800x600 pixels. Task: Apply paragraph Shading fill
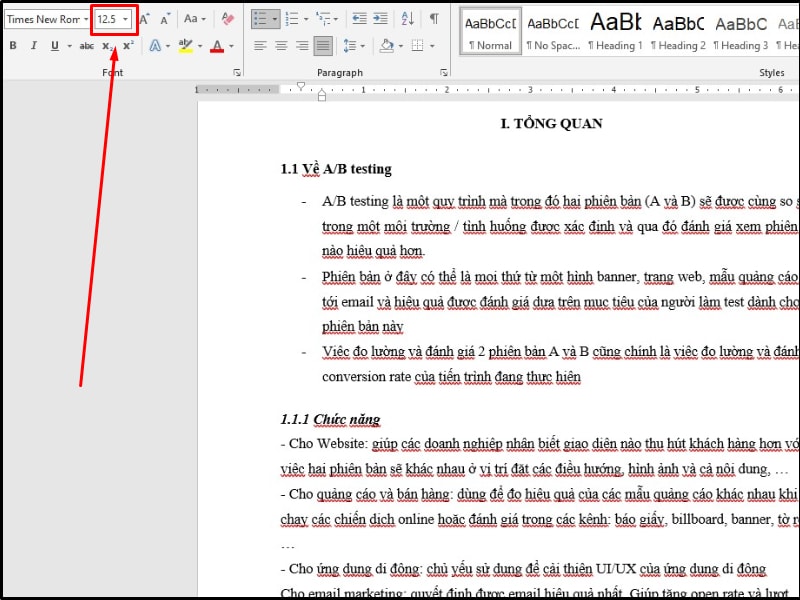387,46
